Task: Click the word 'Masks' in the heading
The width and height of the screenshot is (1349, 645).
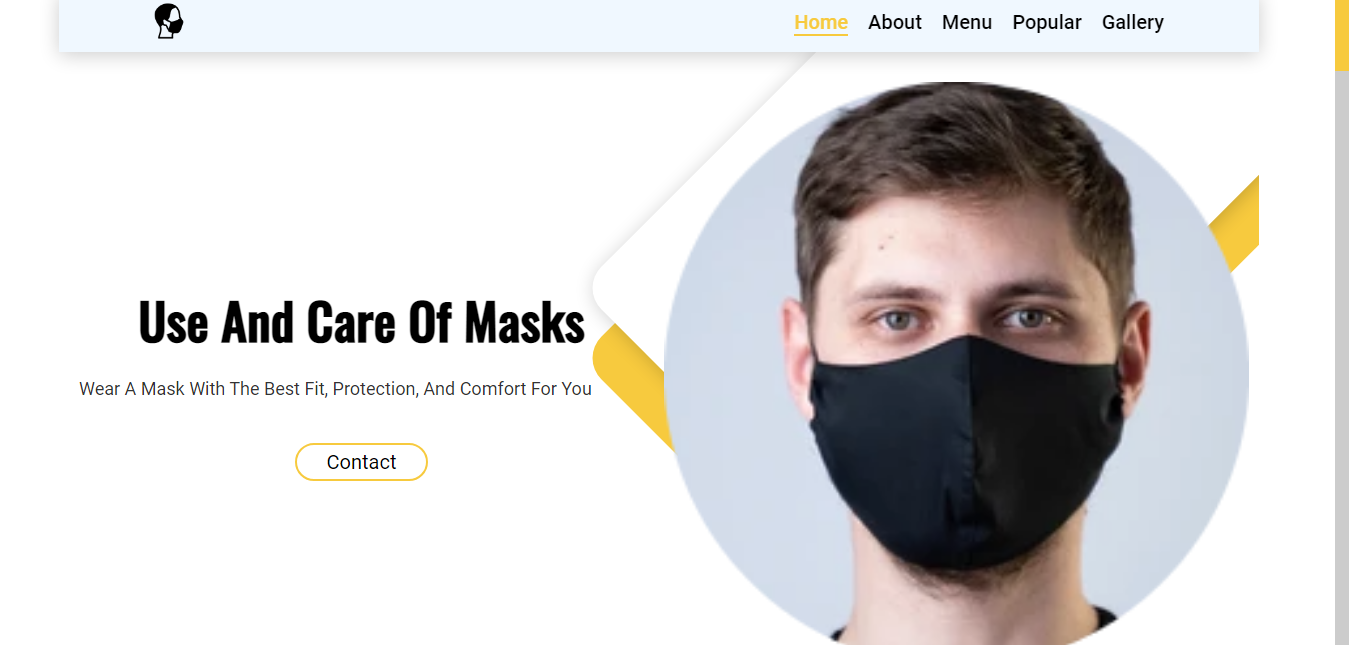Action: click(x=525, y=322)
